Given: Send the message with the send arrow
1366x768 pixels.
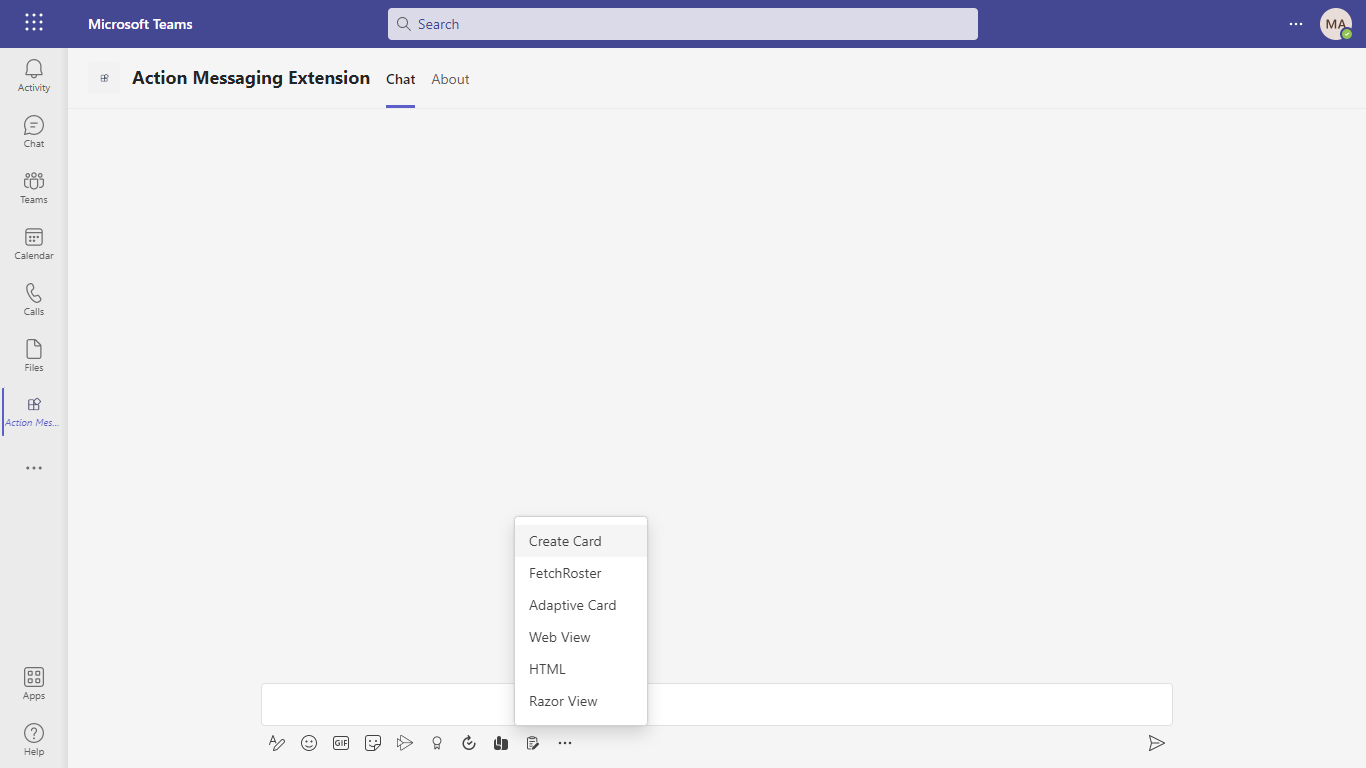Looking at the screenshot, I should [x=1156, y=743].
